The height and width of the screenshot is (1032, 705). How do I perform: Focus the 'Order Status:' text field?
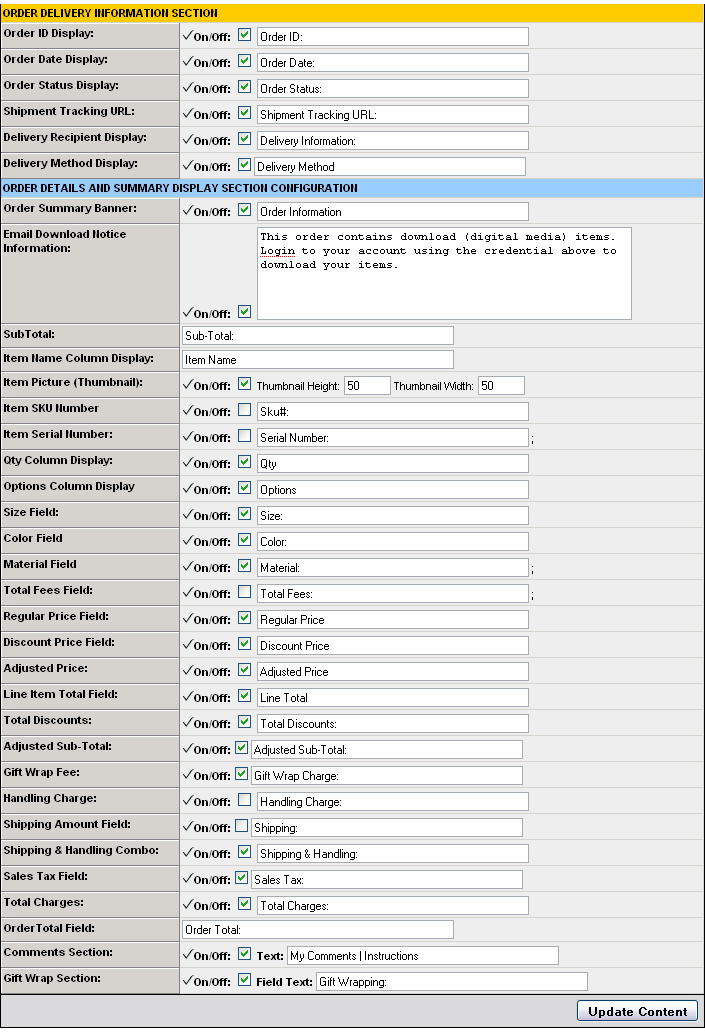(392, 89)
